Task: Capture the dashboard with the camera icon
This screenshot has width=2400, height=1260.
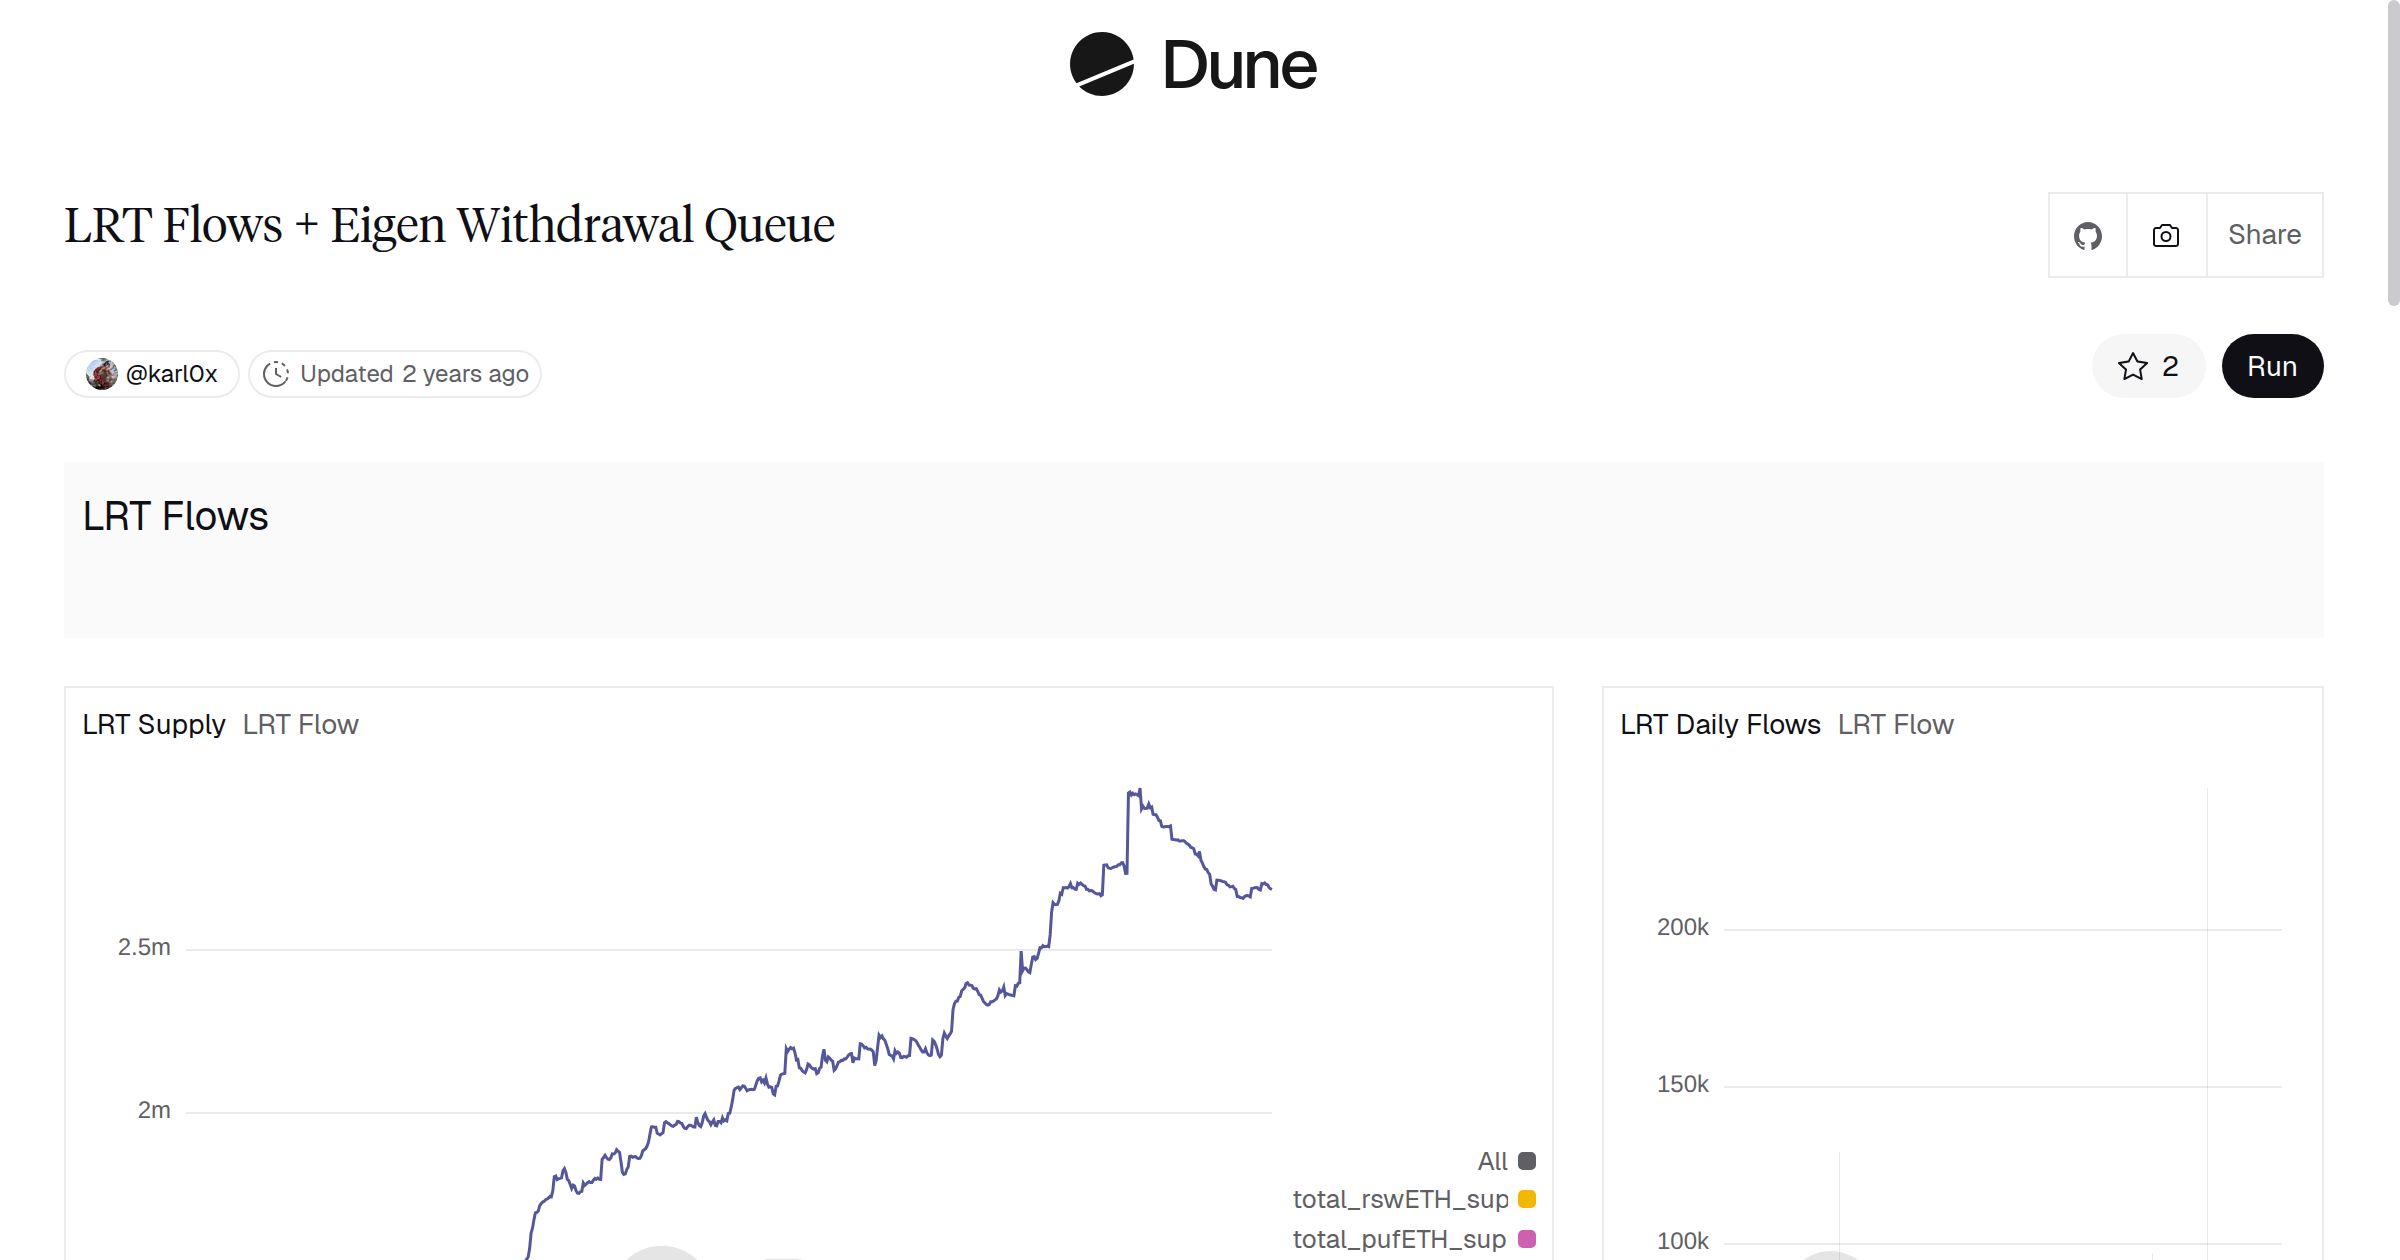Action: pos(2164,234)
